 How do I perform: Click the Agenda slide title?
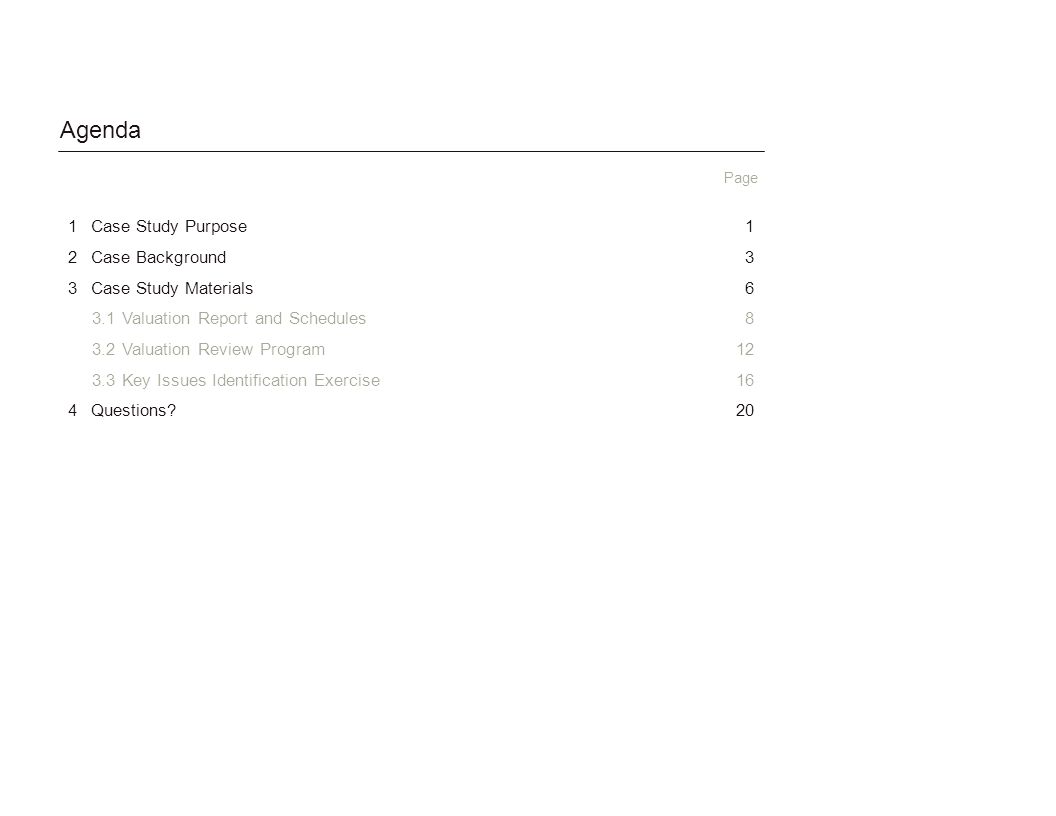click(100, 130)
